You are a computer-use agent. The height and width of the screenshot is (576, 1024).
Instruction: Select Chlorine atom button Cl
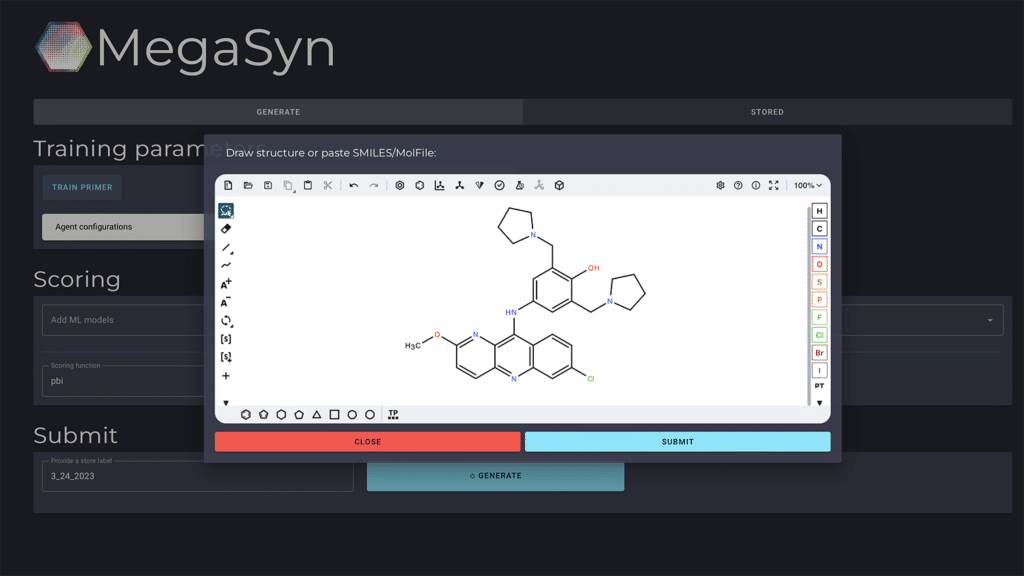pos(820,335)
